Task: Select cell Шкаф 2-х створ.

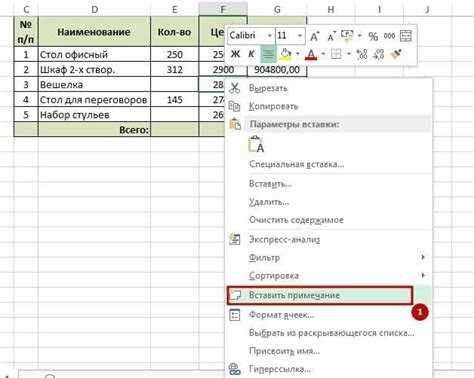Action: click(x=94, y=69)
